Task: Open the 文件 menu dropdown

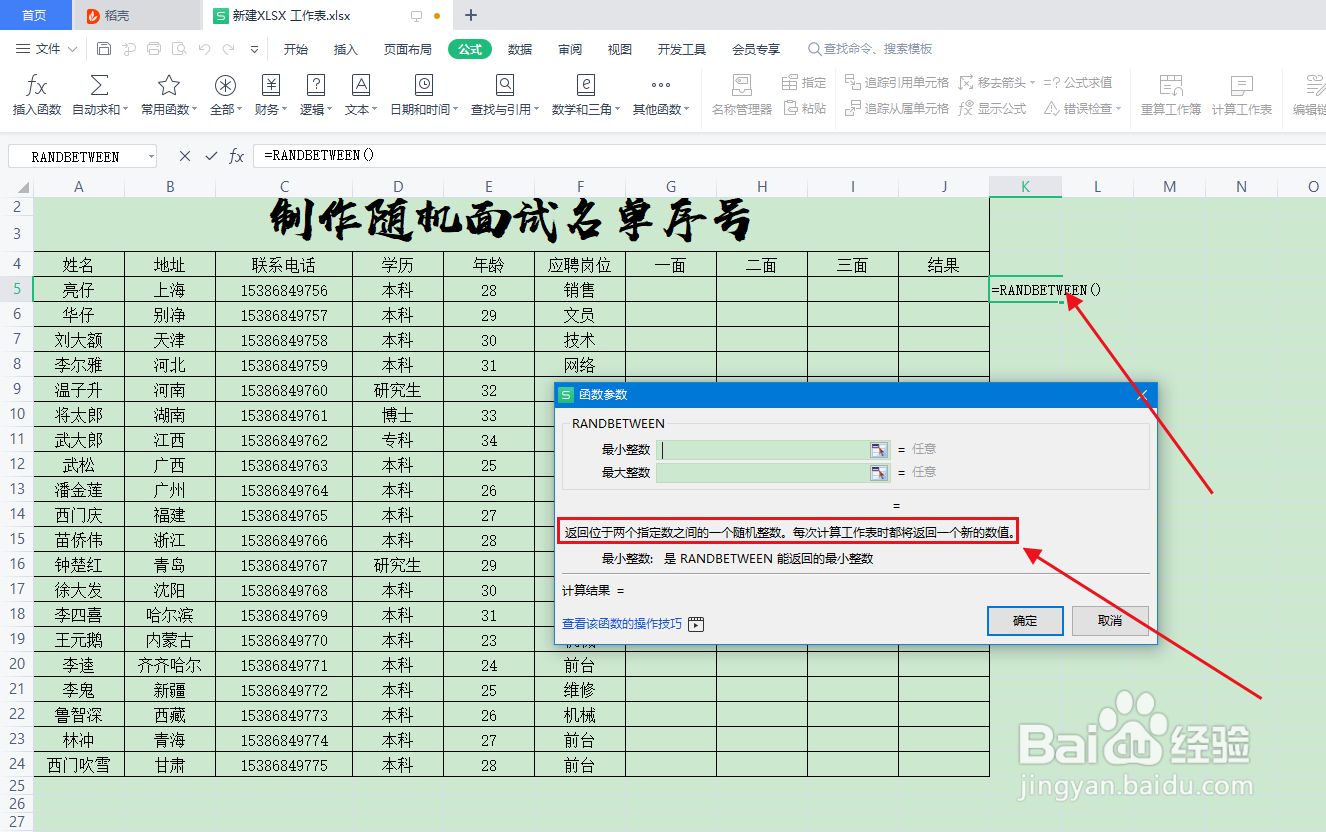Action: coord(47,49)
